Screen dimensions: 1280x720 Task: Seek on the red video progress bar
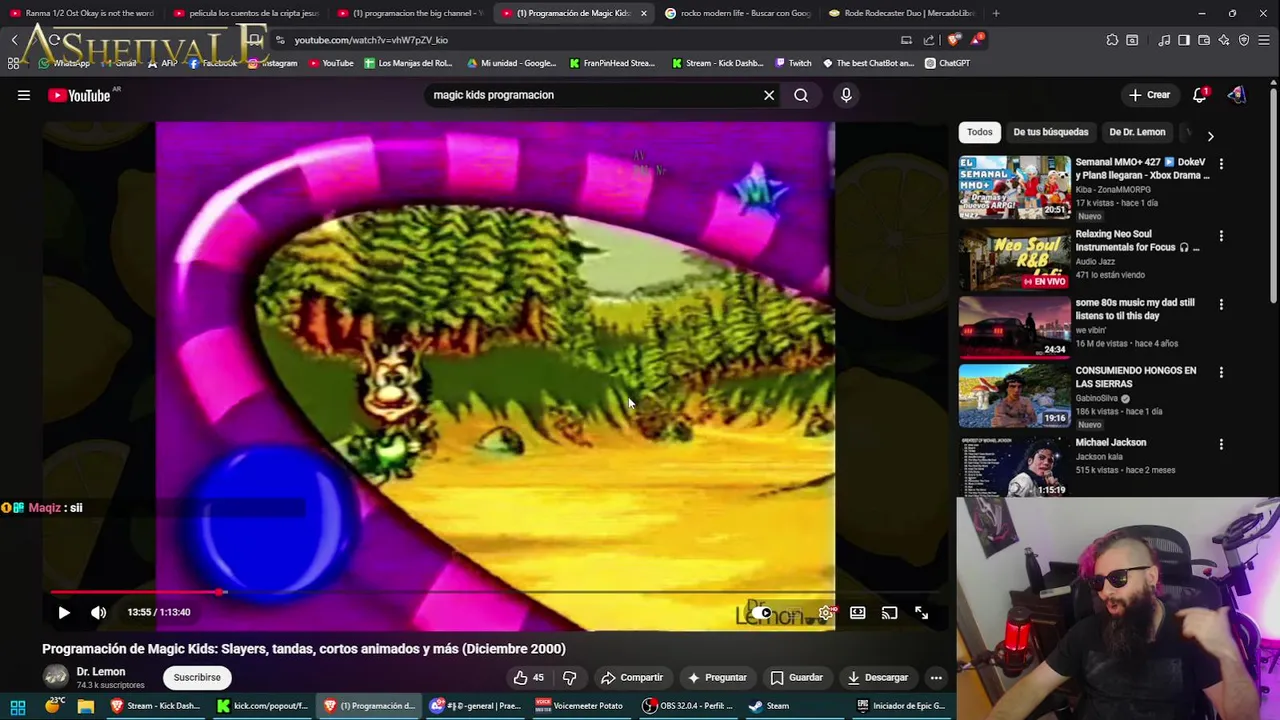(x=495, y=592)
